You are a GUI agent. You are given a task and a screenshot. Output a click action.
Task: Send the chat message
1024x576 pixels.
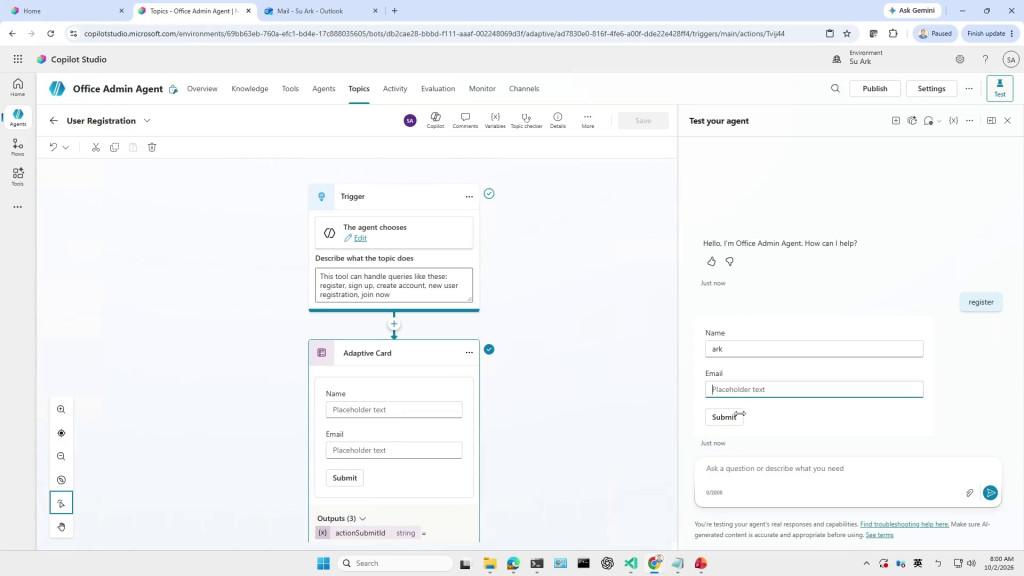tap(990, 493)
